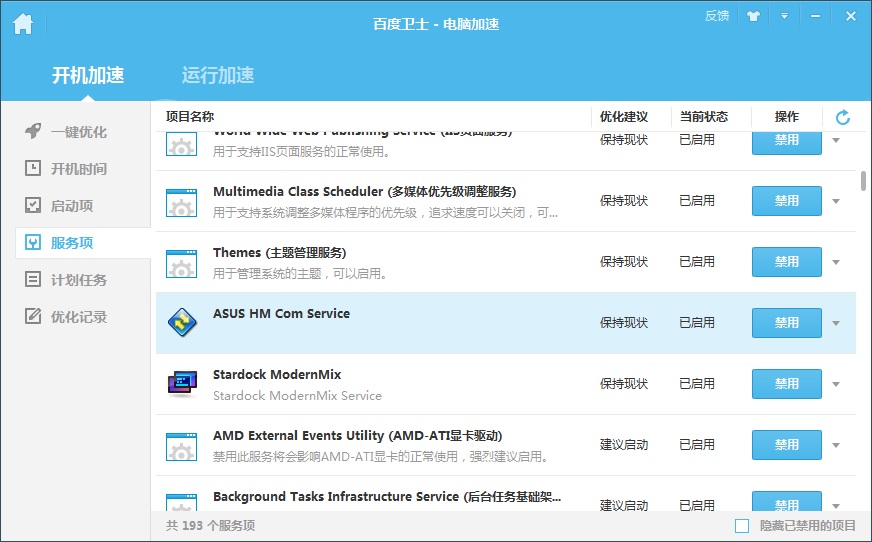Click the AMD External Events Utility icon
The image size is (872, 542).
tap(181, 447)
